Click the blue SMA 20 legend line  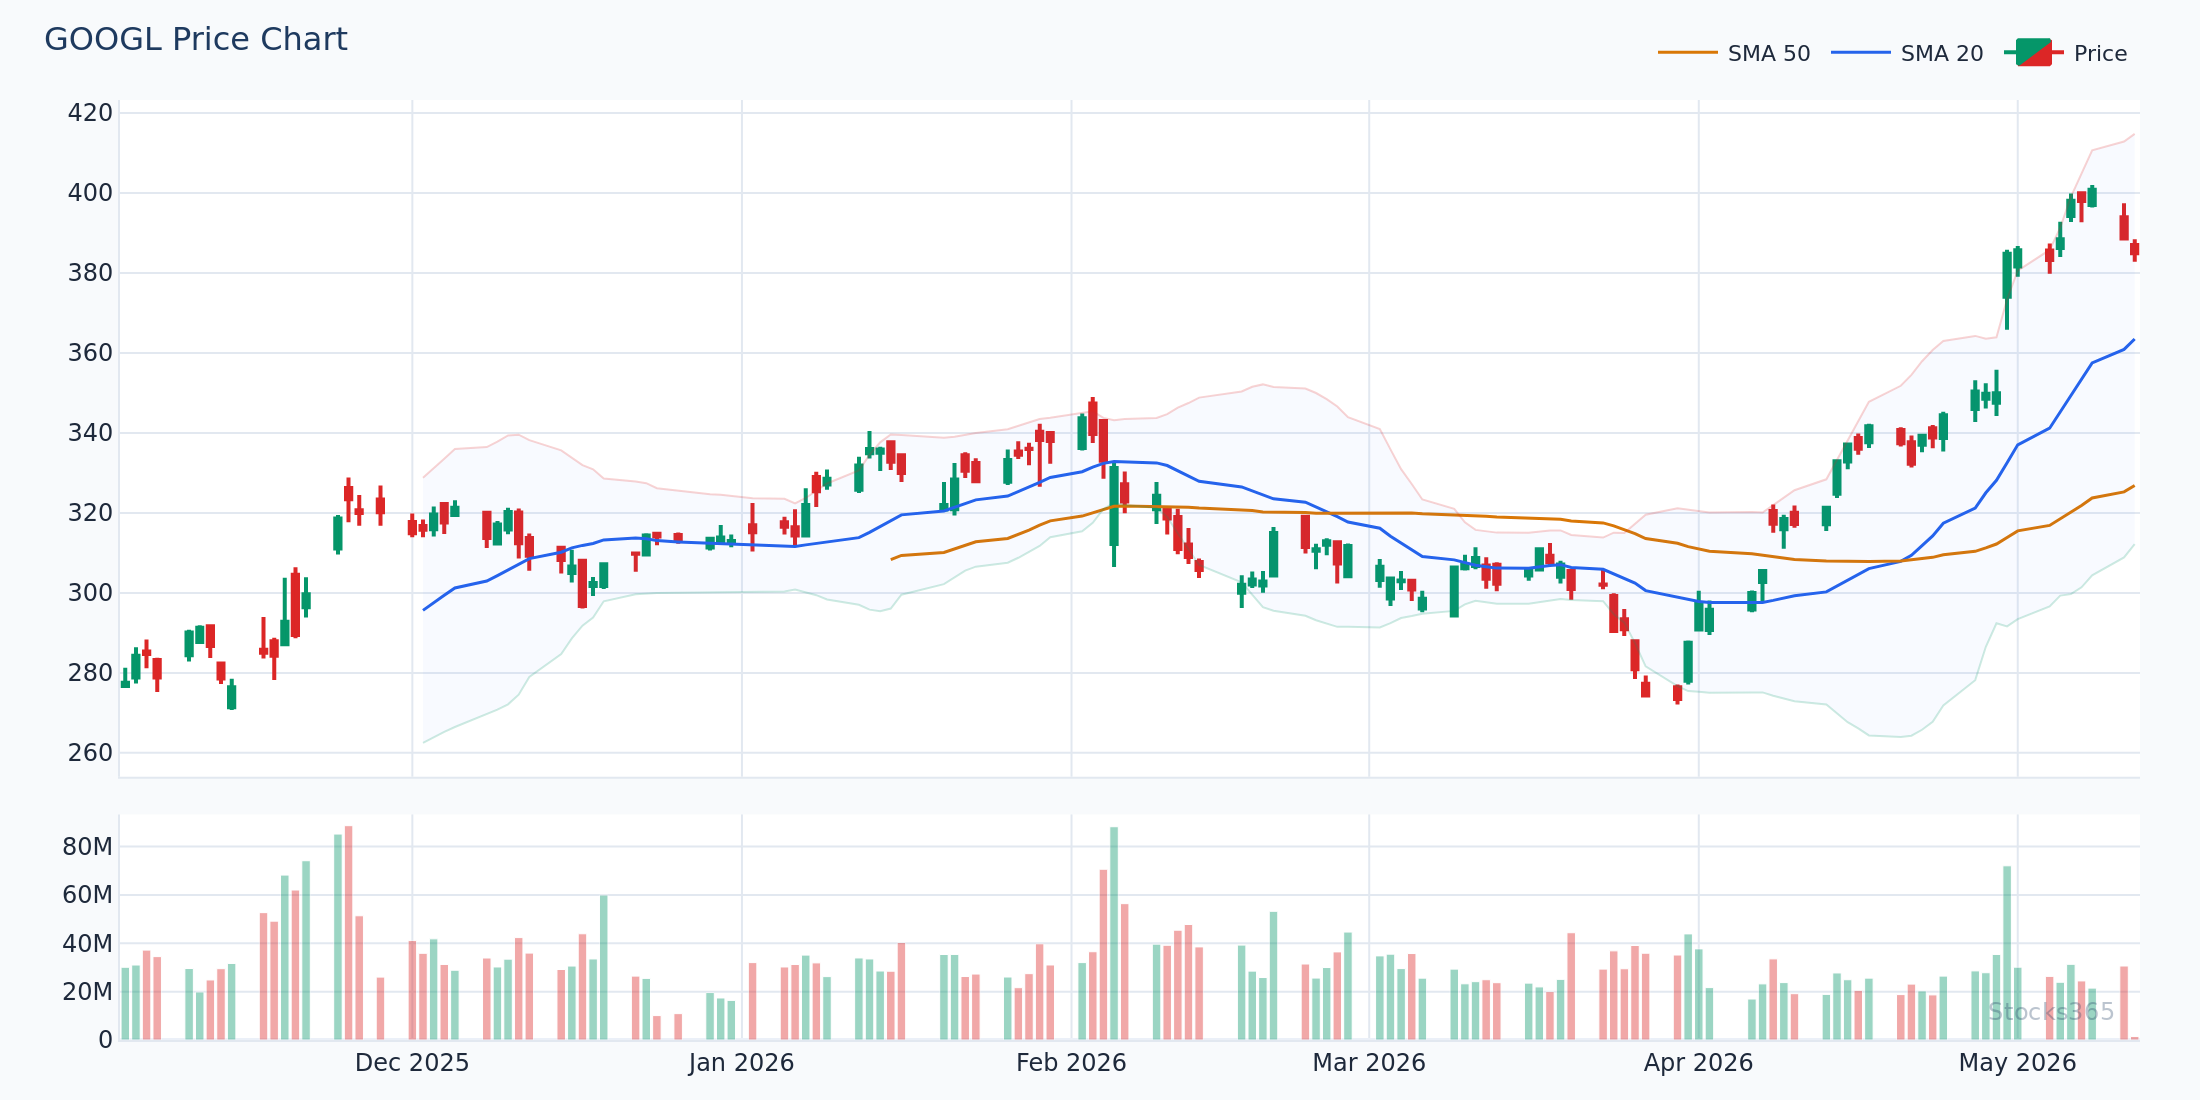coord(1860,53)
